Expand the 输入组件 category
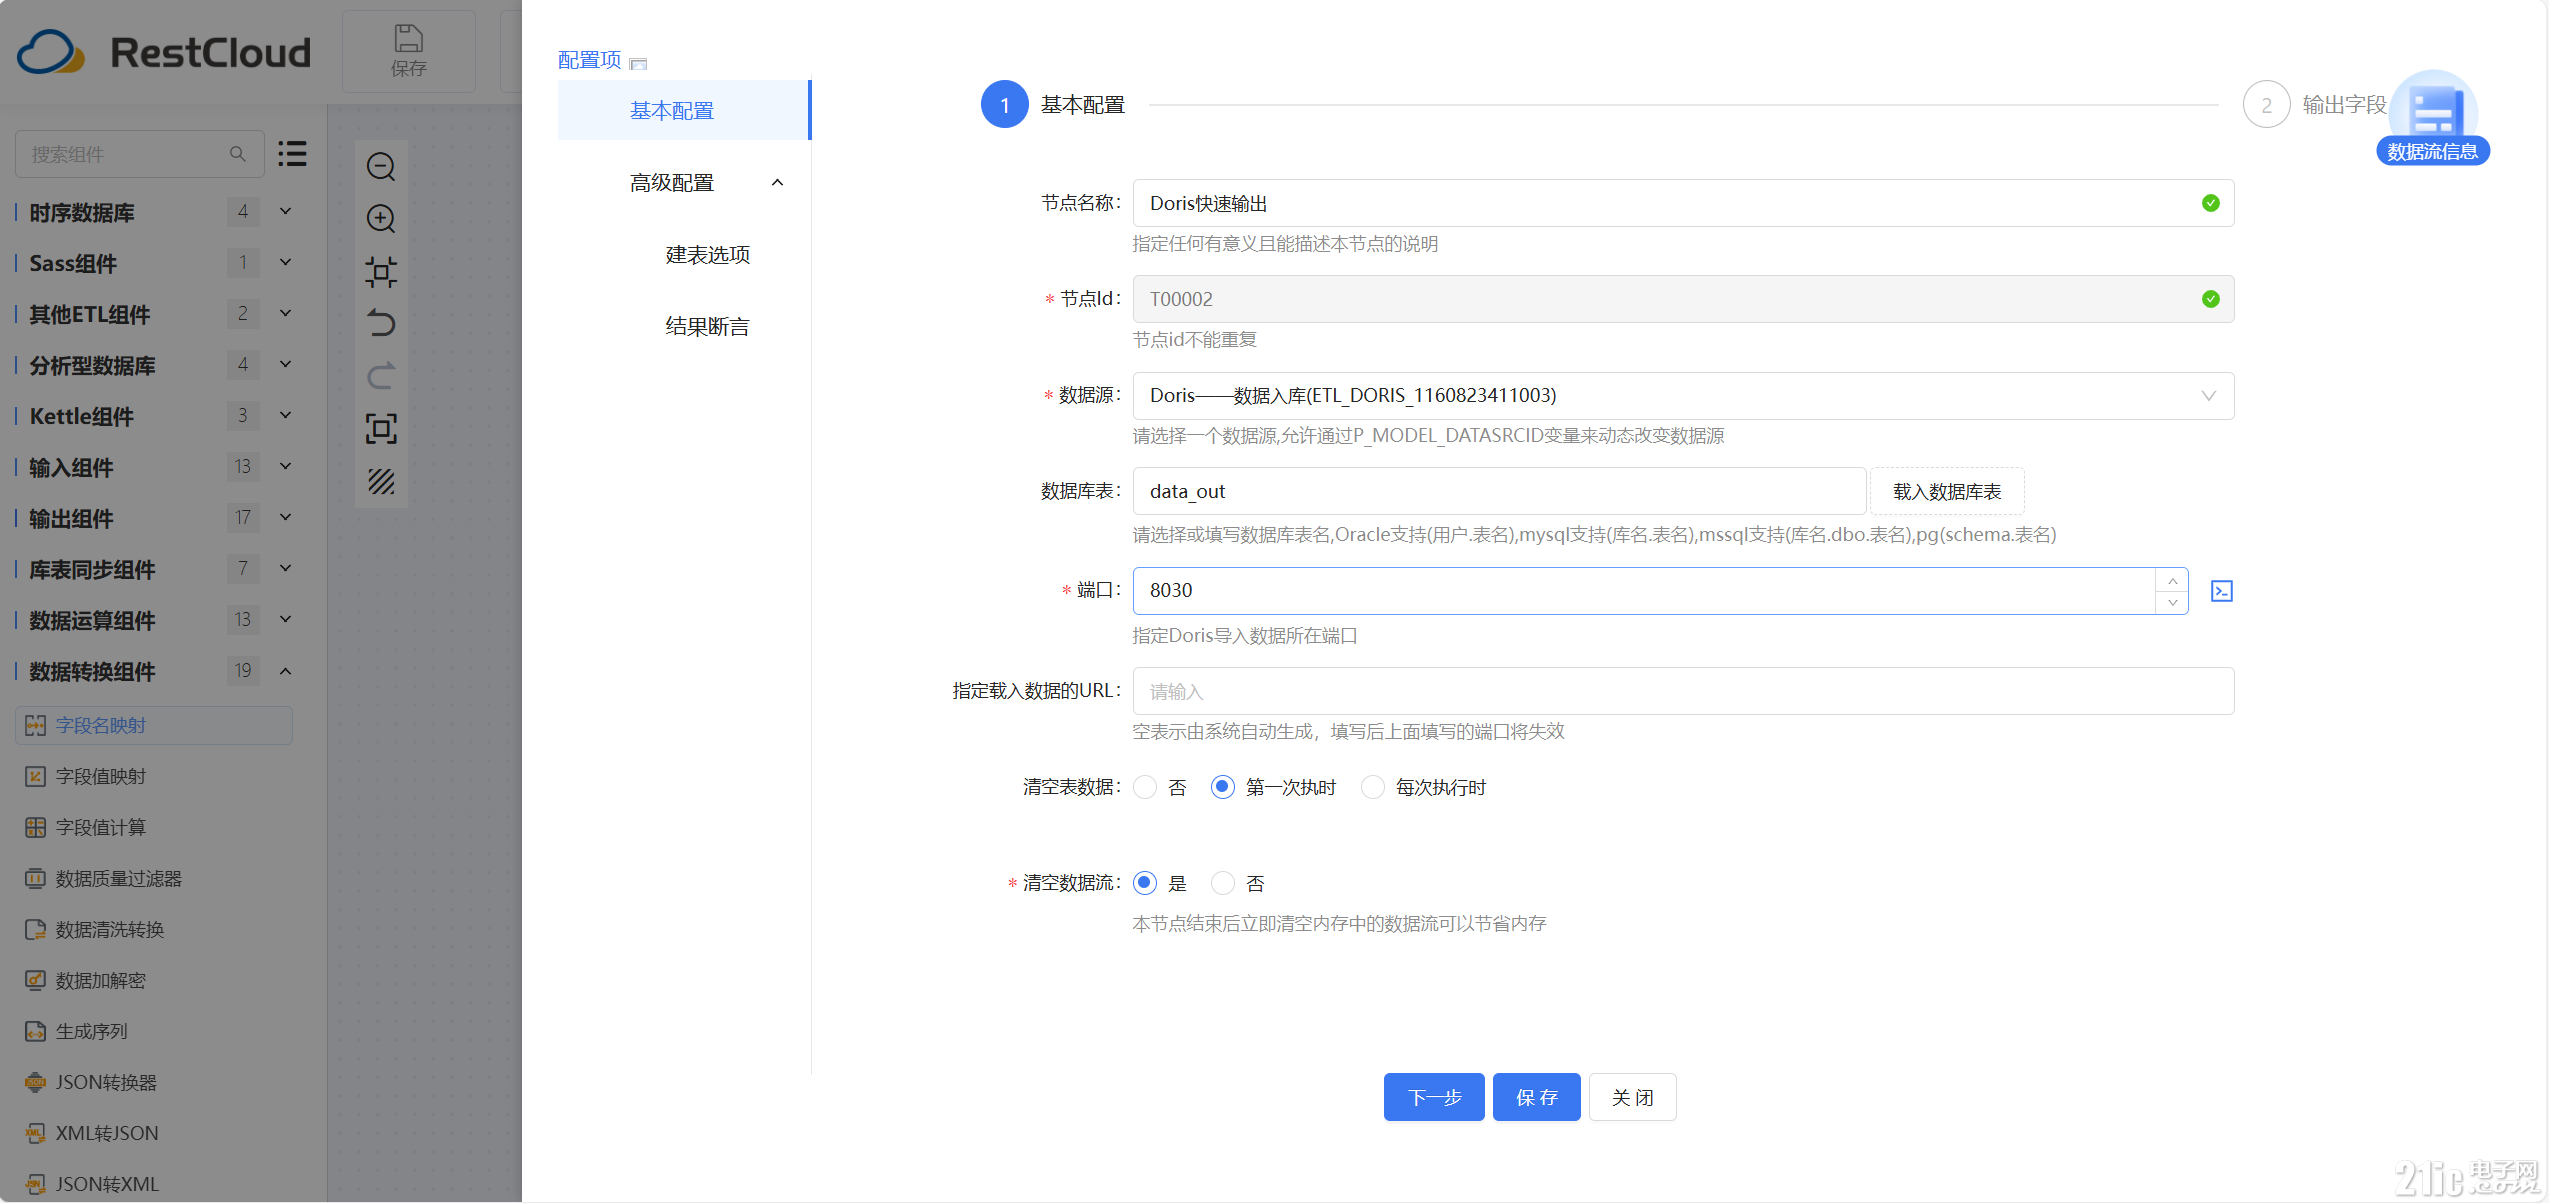 pyautogui.click(x=285, y=466)
